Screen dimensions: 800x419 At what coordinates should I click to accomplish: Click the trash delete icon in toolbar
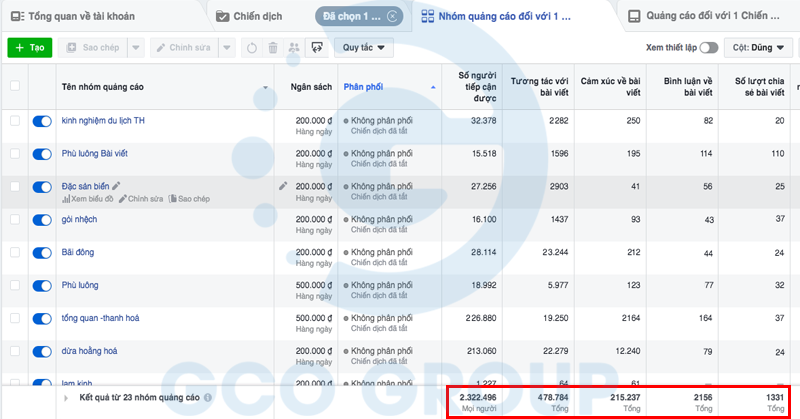[x=271, y=47]
